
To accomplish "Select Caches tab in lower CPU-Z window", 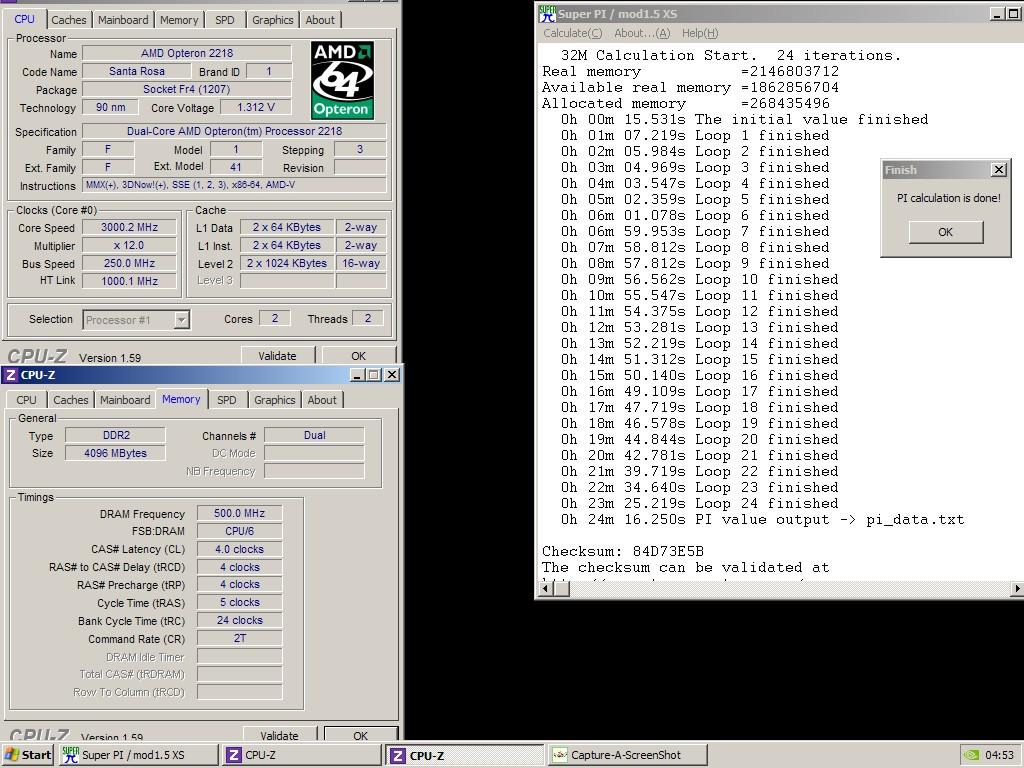I will (x=71, y=400).
